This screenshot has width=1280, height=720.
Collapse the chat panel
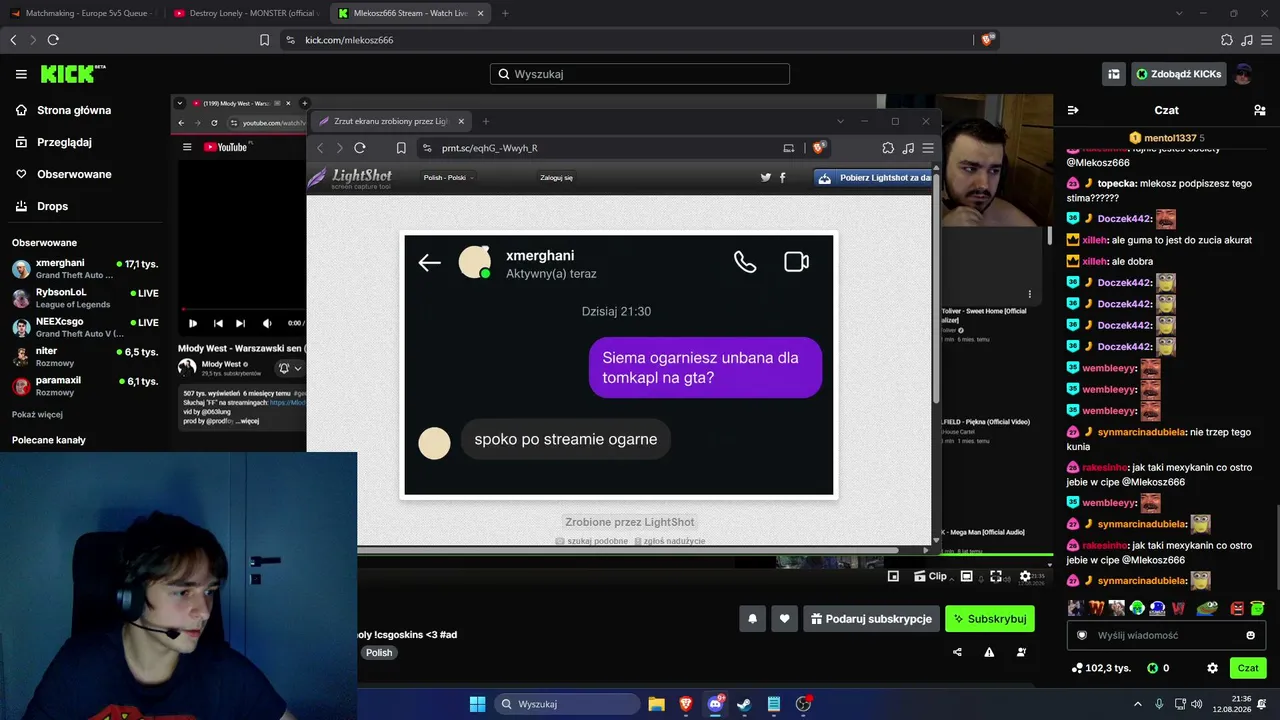[x=1073, y=110]
